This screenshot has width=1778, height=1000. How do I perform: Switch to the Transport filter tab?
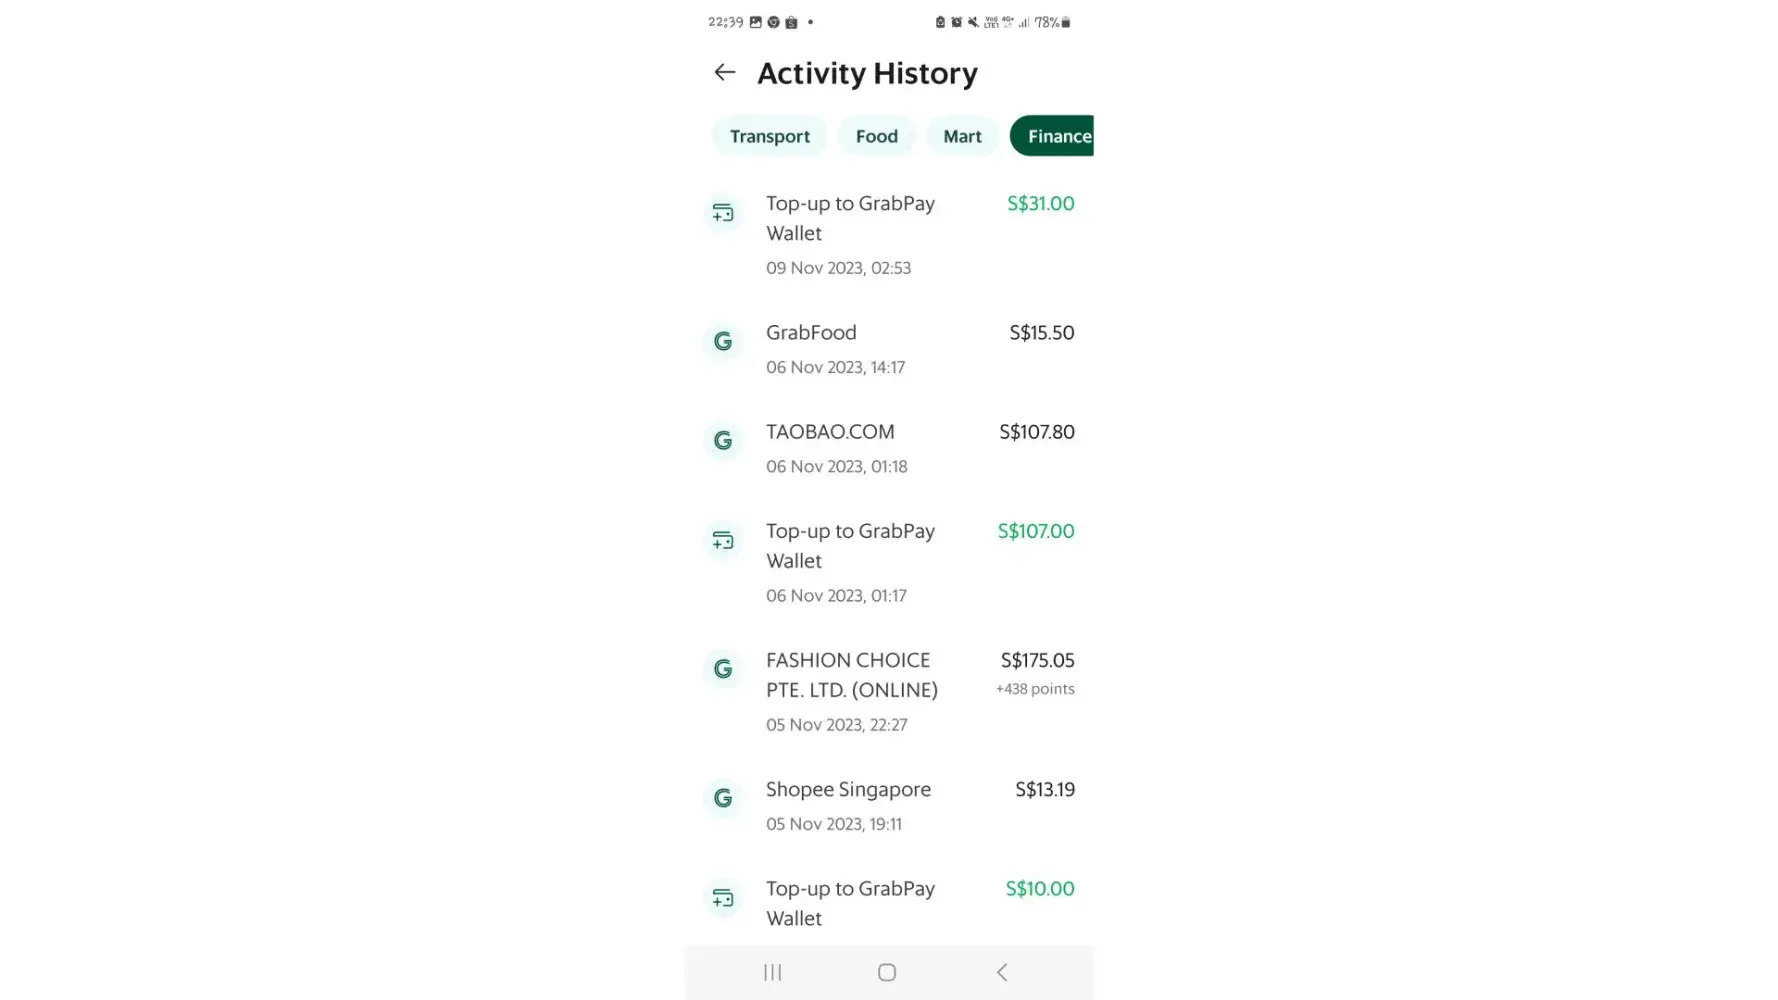(x=769, y=136)
